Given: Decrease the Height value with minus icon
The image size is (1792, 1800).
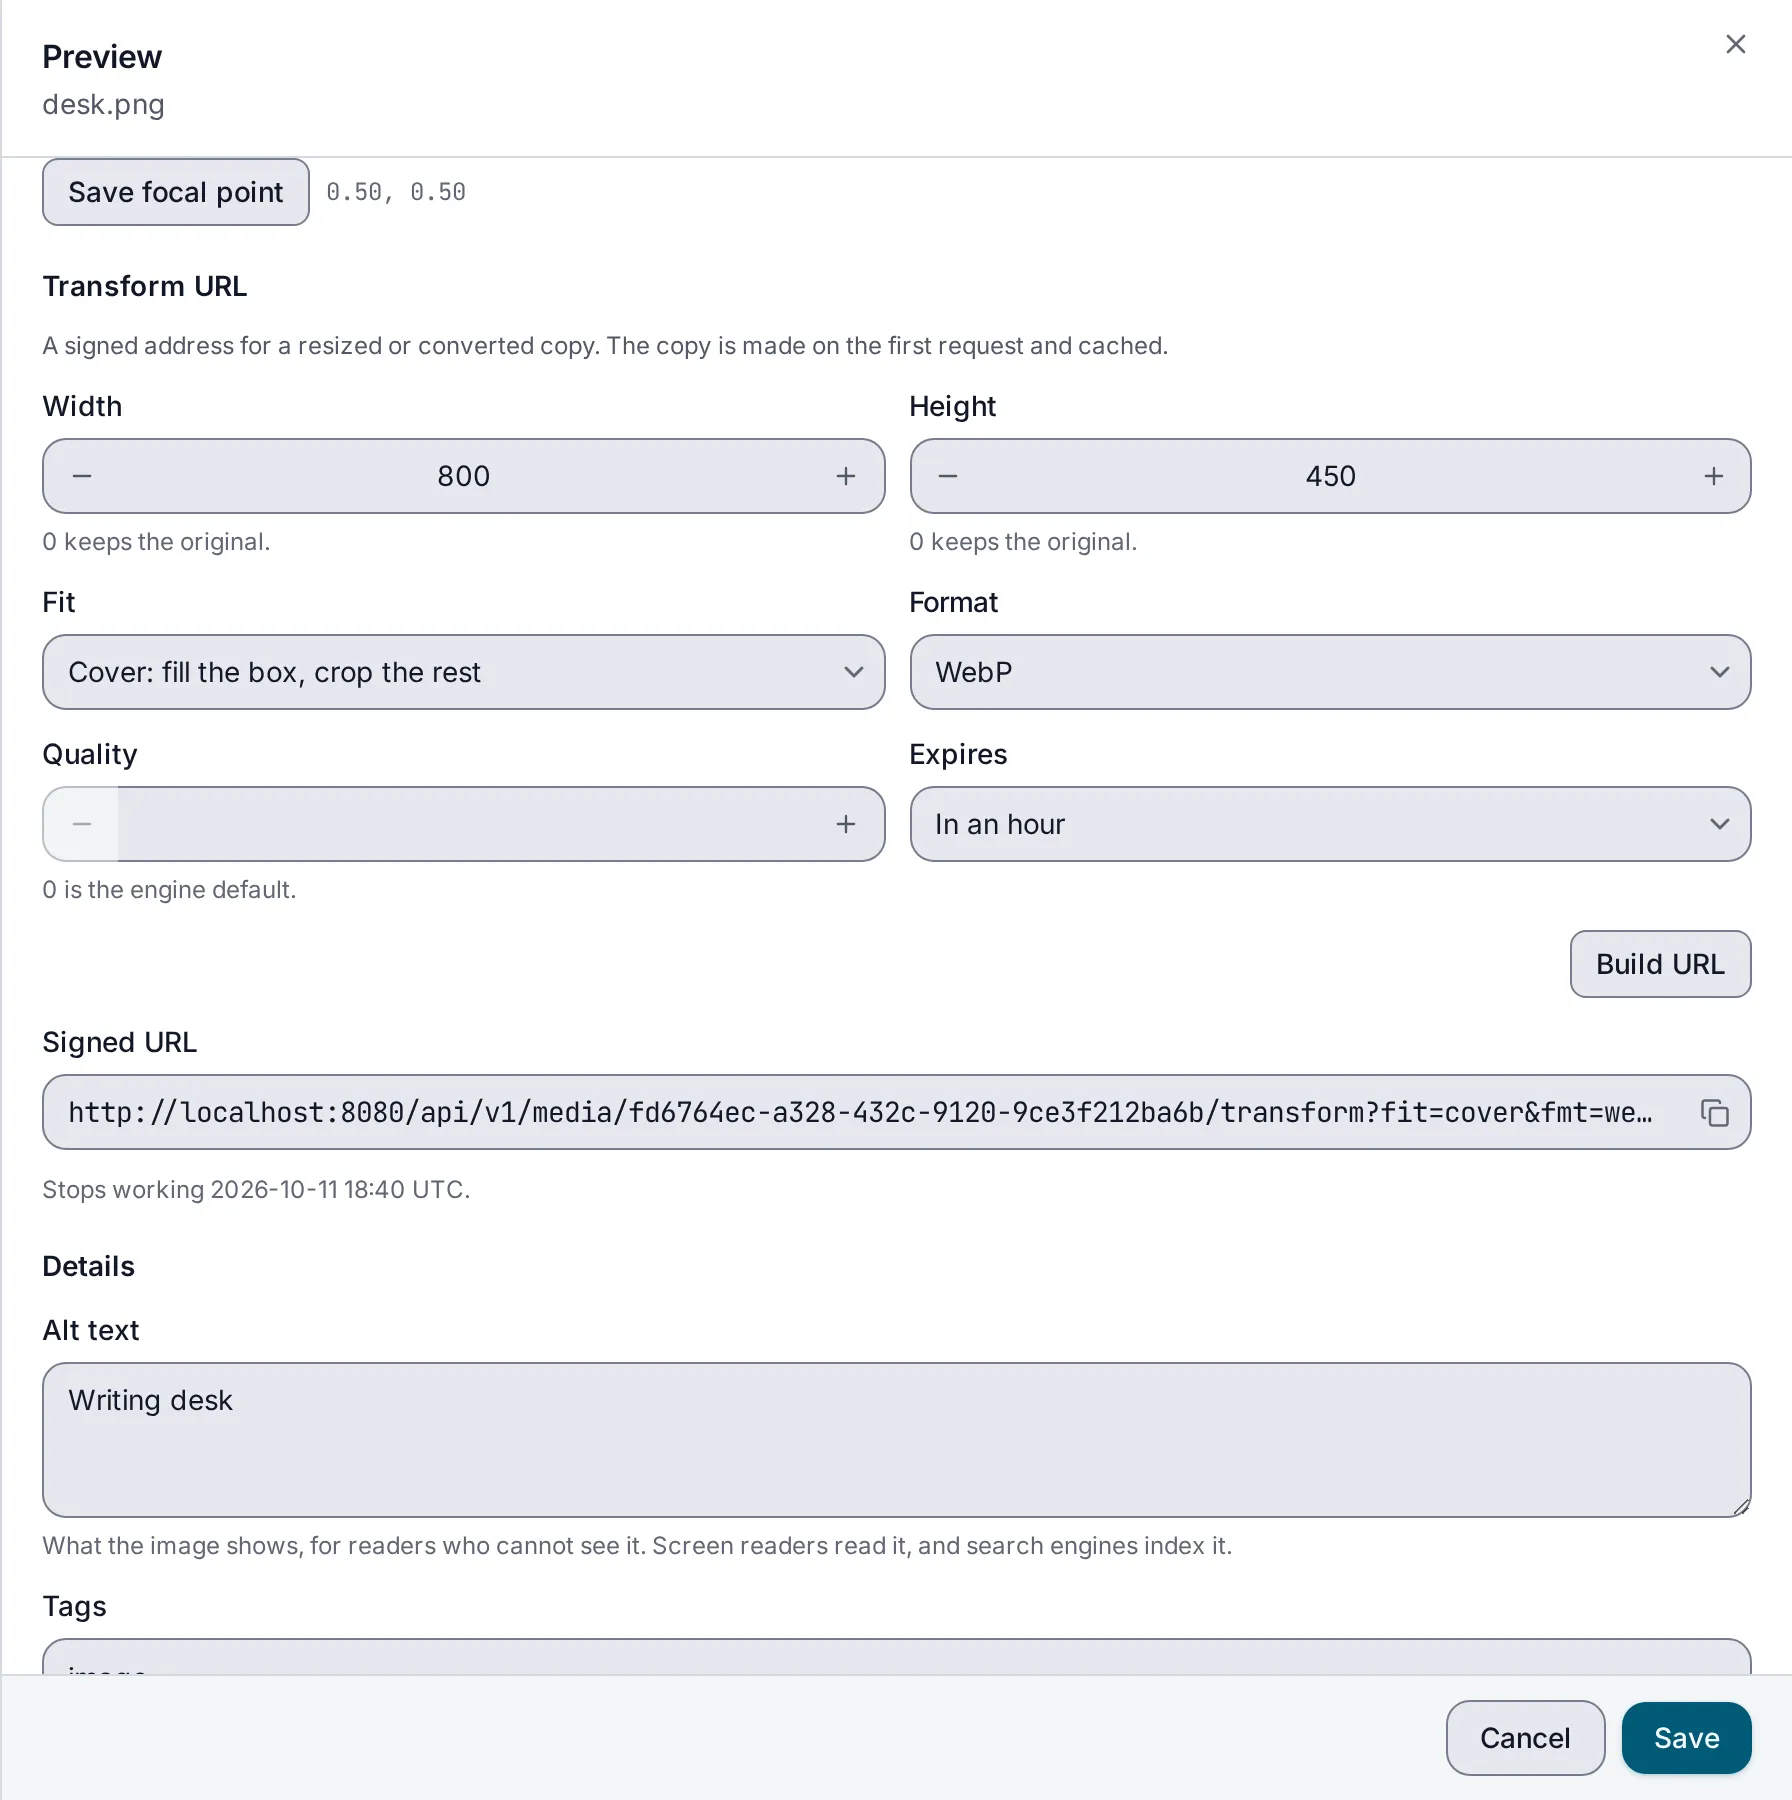Looking at the screenshot, I should pos(948,476).
